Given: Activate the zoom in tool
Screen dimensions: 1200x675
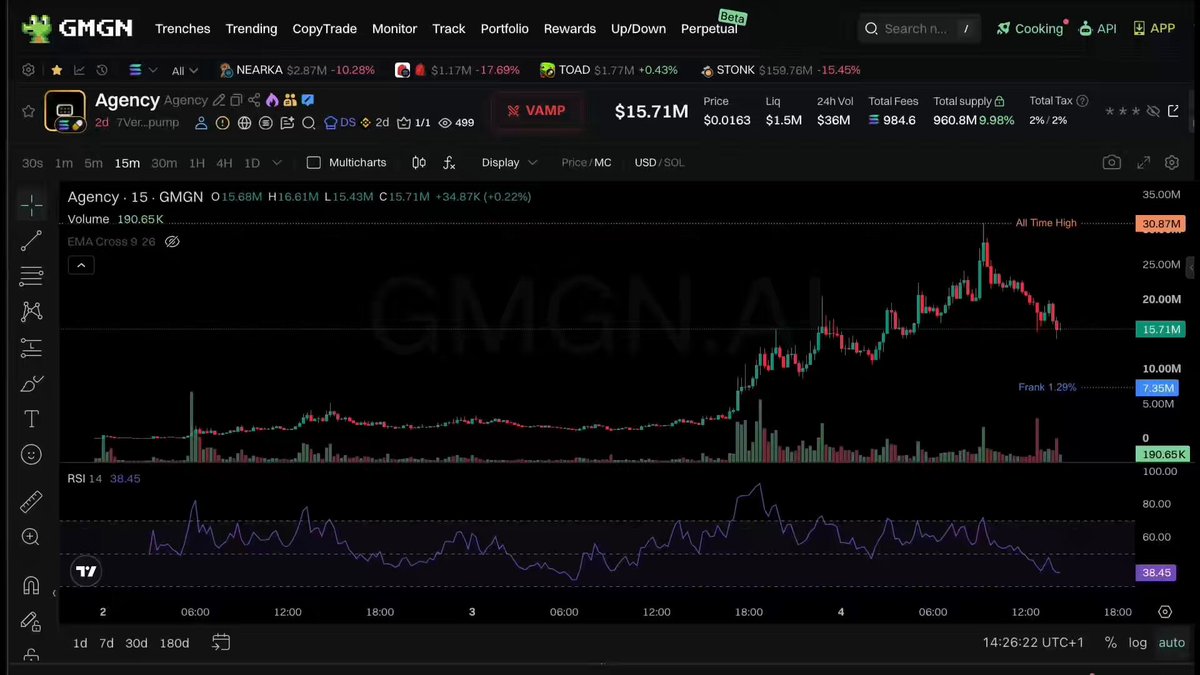Looking at the screenshot, I should pos(31,537).
